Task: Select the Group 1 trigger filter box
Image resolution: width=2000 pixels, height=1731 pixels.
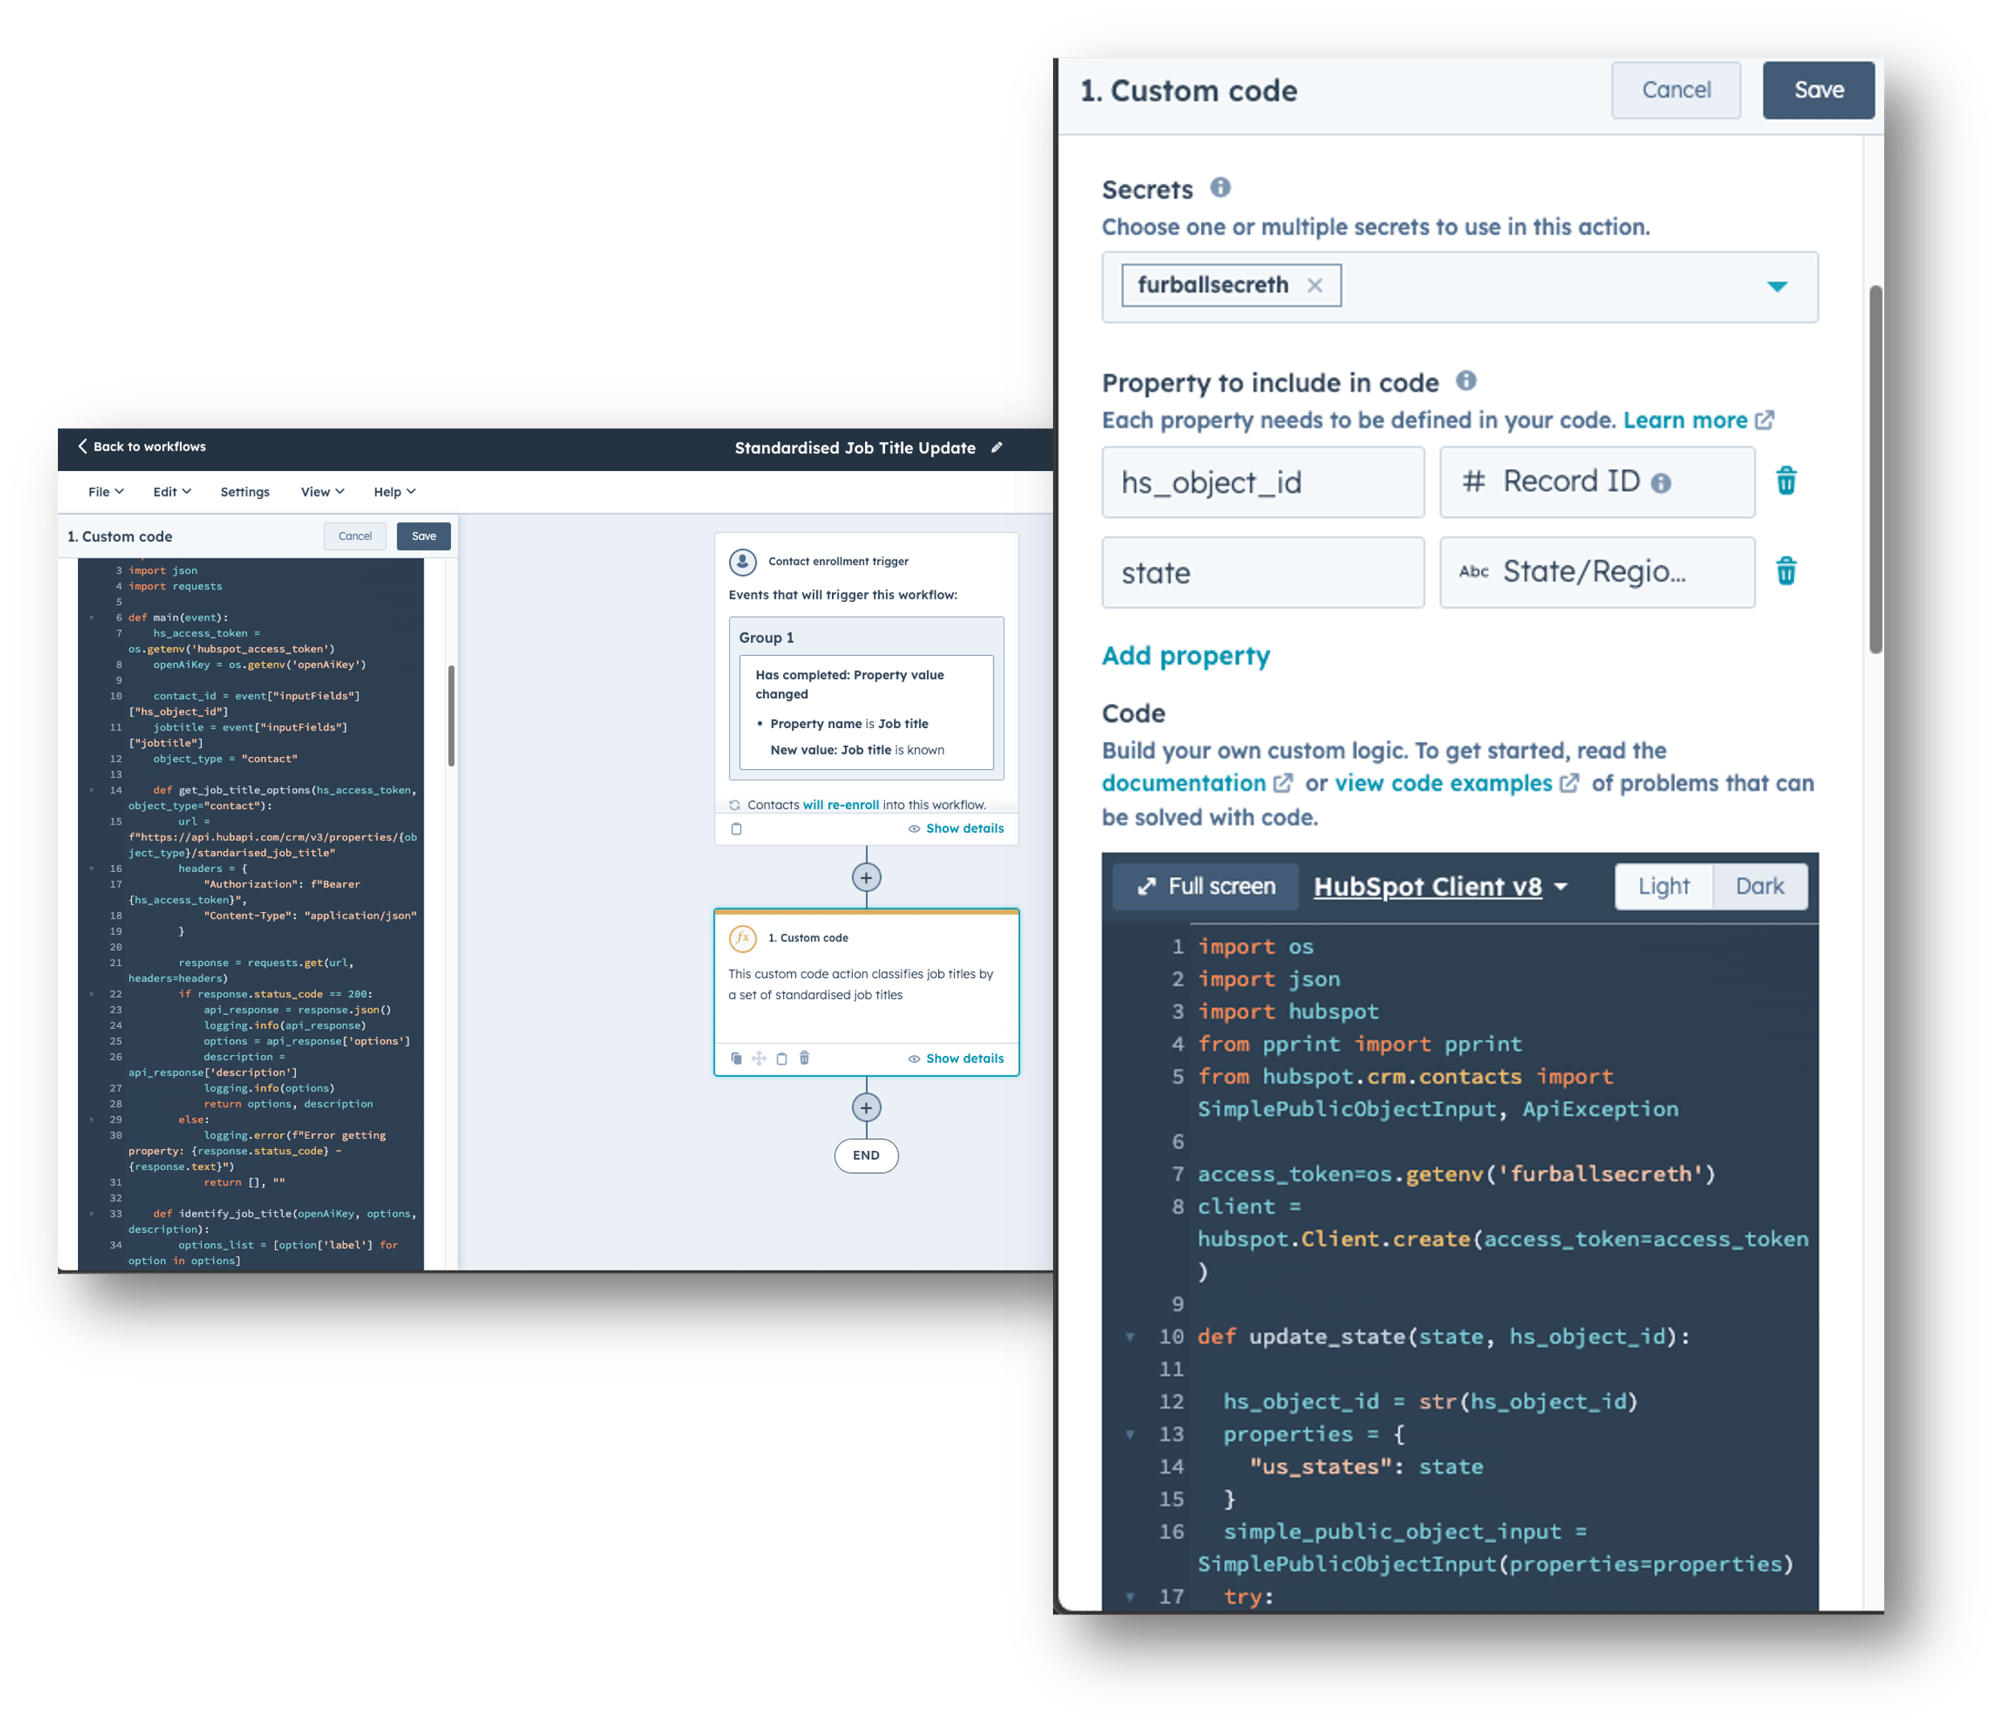Action: 866,698
